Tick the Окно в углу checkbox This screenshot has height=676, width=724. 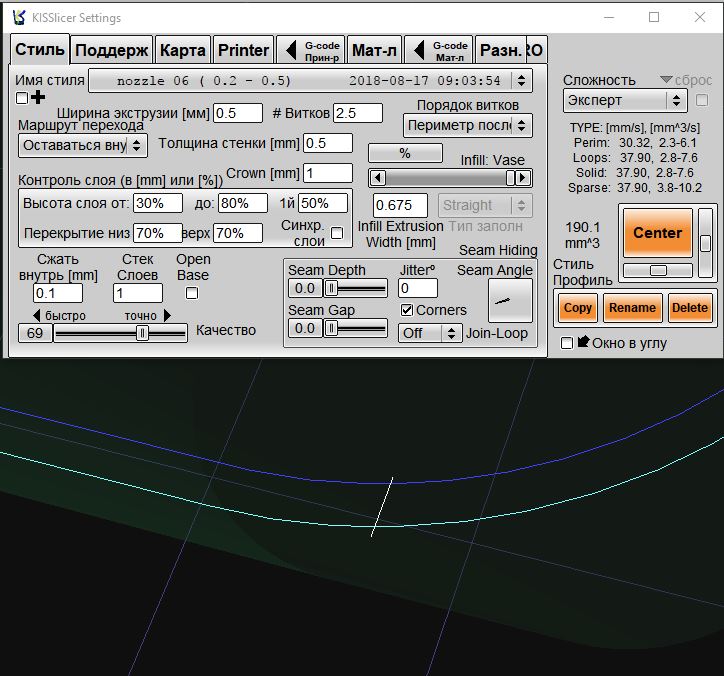click(567, 343)
